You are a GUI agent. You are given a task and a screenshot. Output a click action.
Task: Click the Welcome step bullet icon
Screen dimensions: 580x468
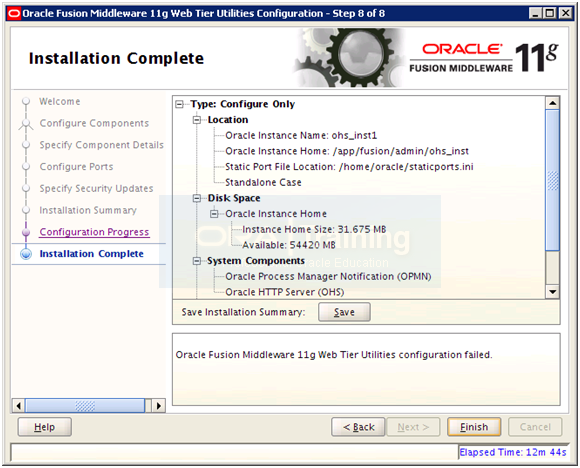(26, 101)
